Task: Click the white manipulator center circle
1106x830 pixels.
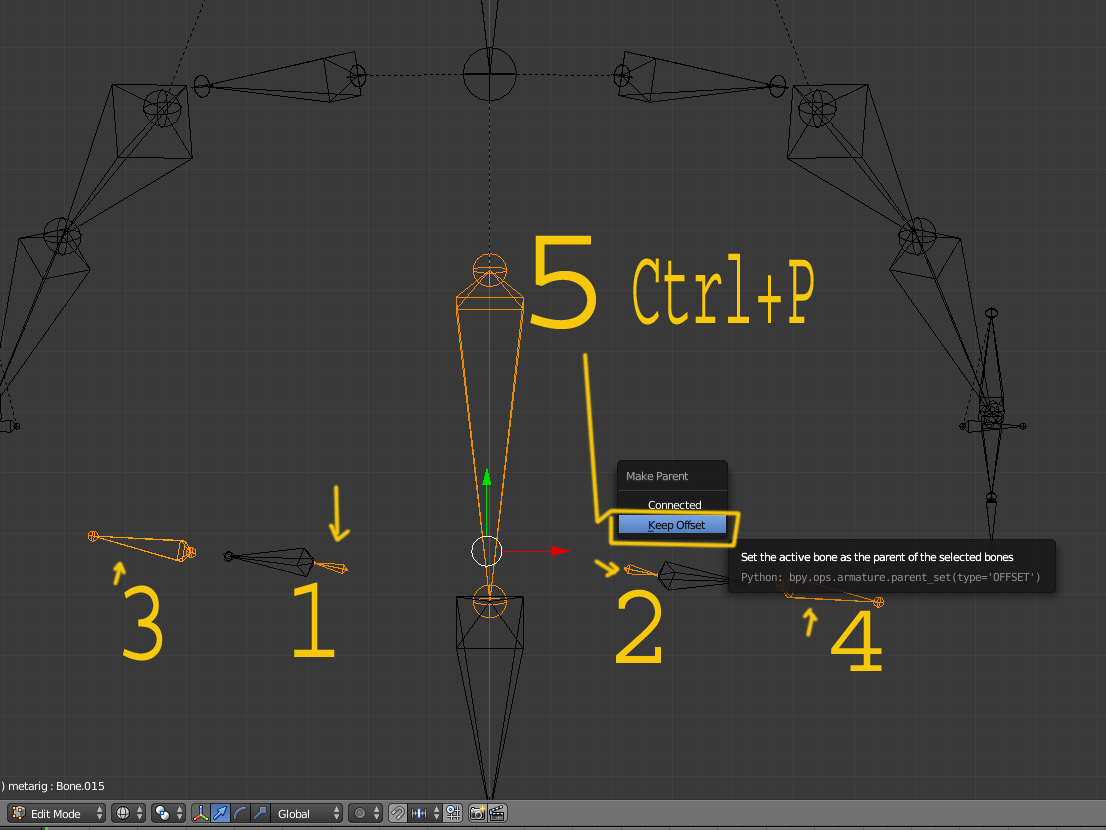Action: pyautogui.click(x=487, y=551)
